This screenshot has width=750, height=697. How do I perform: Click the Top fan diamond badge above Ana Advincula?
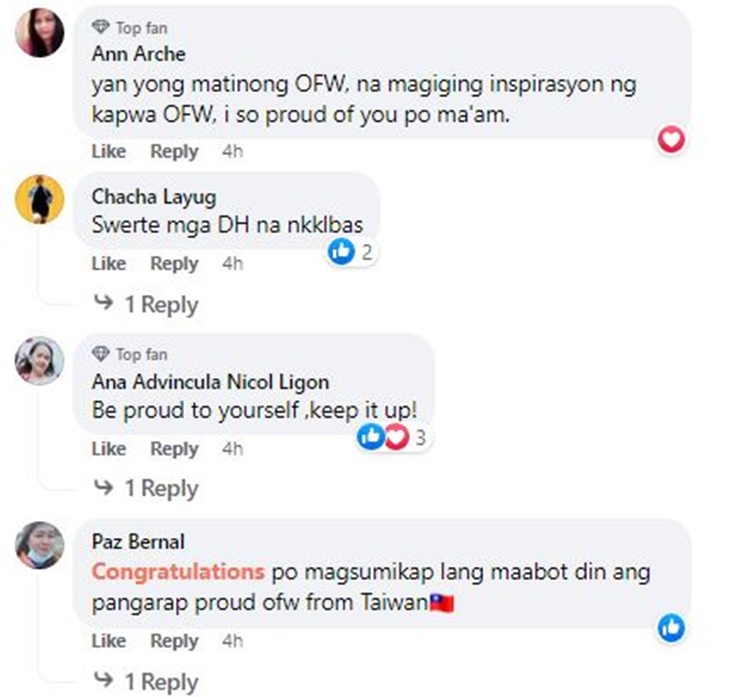tap(100, 354)
